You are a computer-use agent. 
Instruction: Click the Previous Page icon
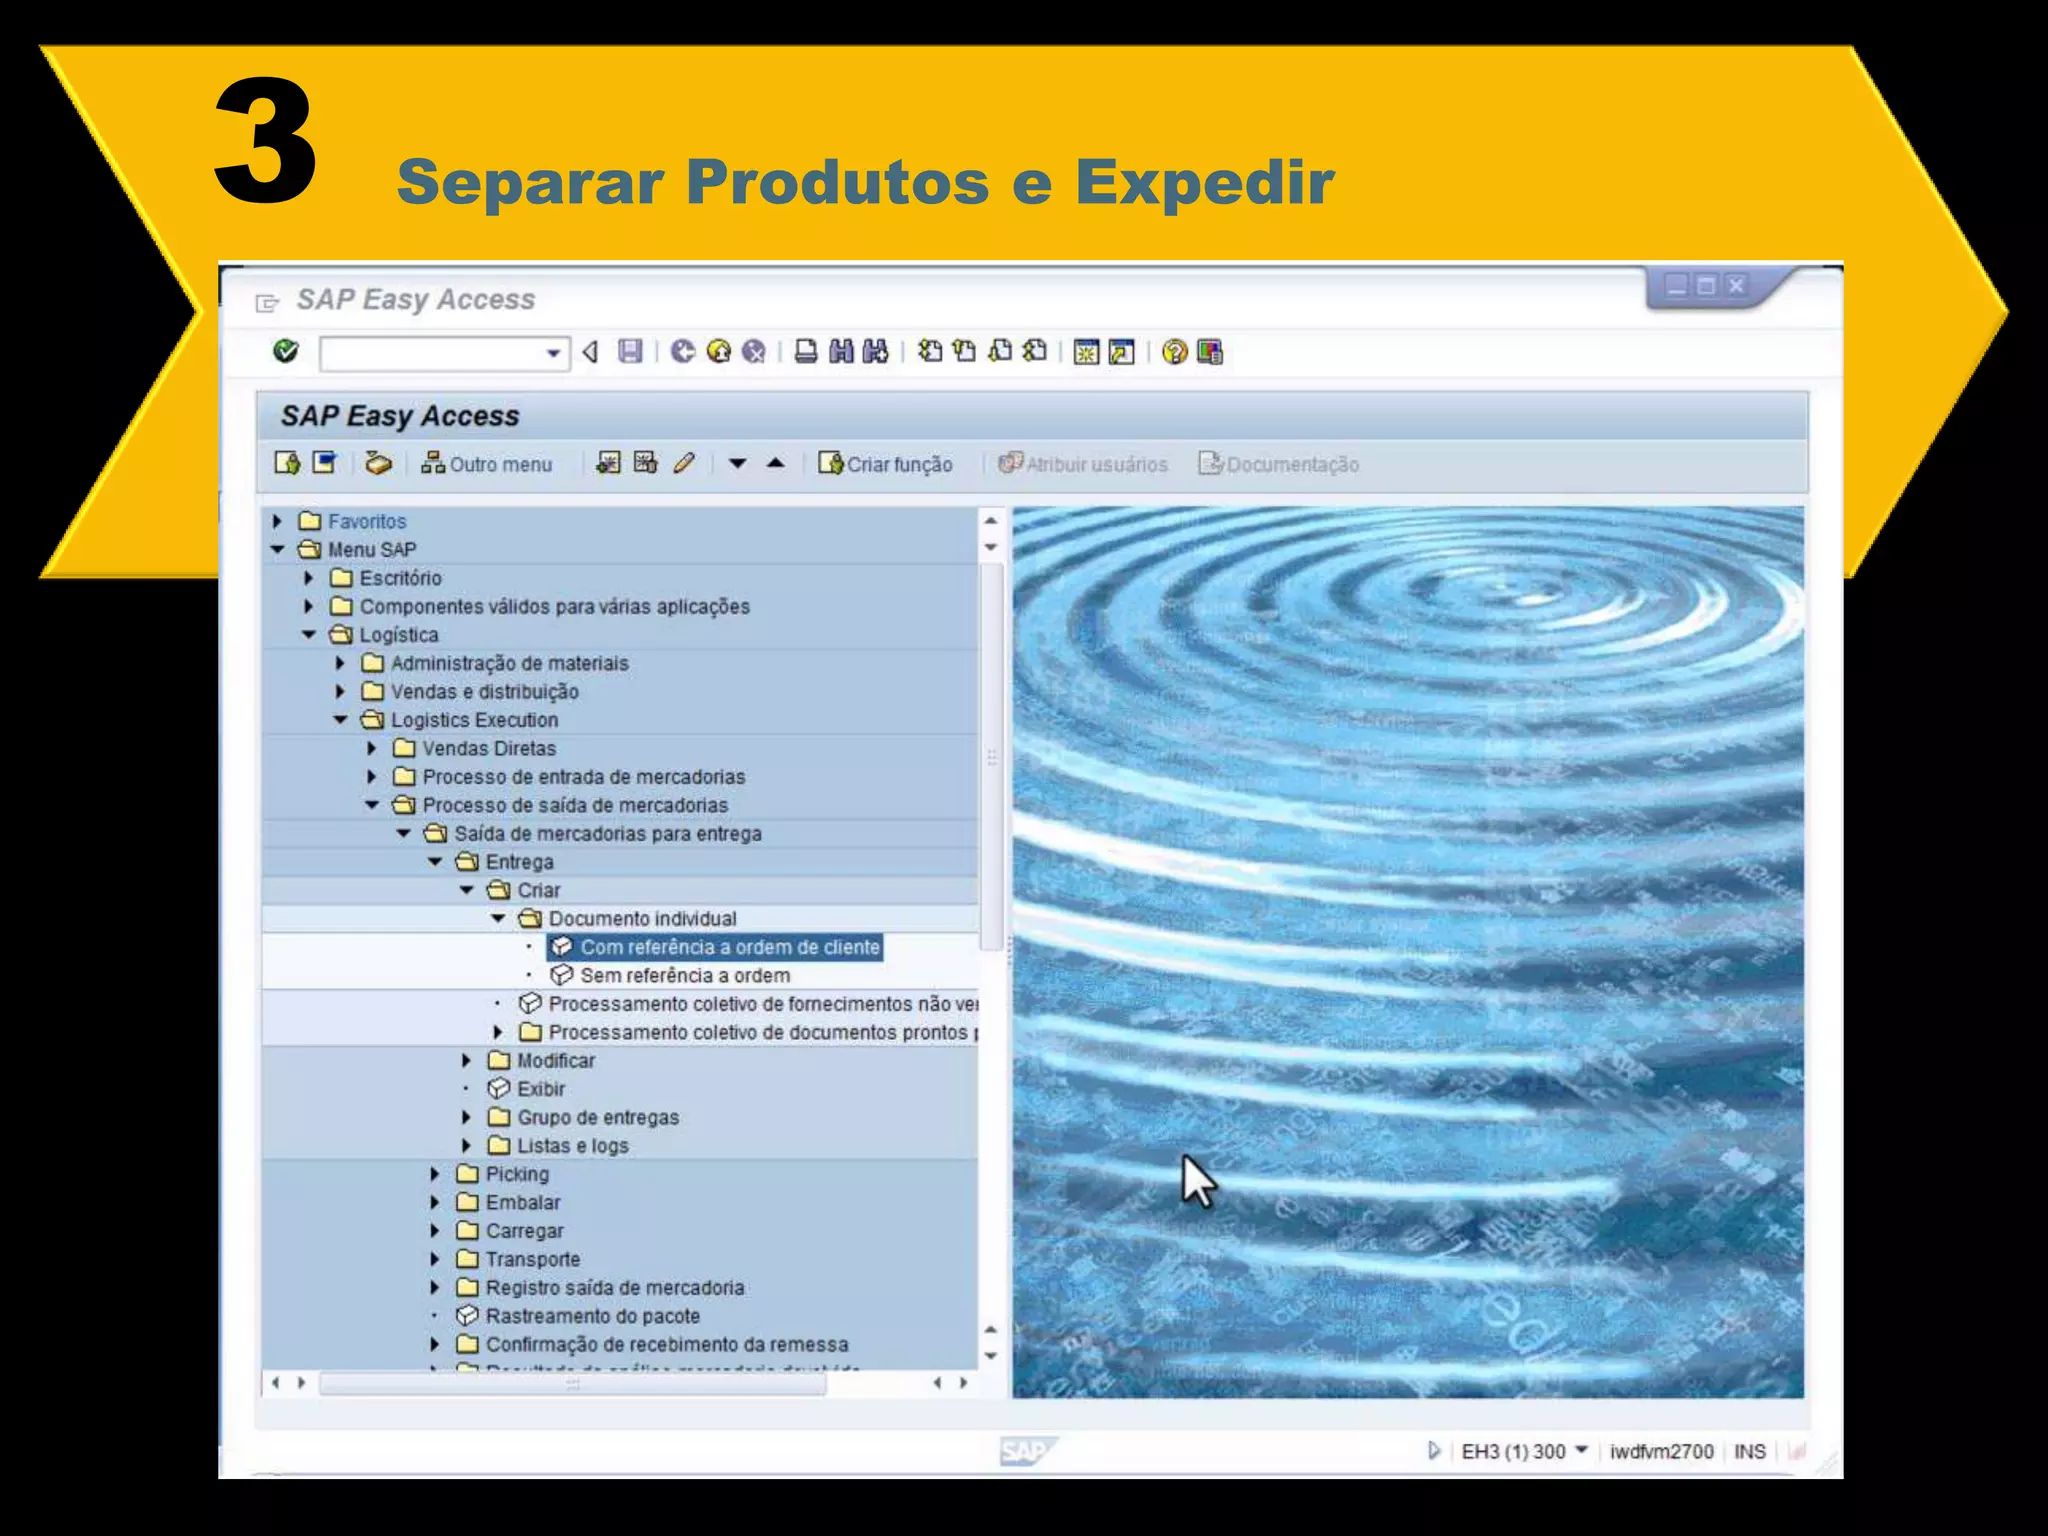[x=965, y=351]
